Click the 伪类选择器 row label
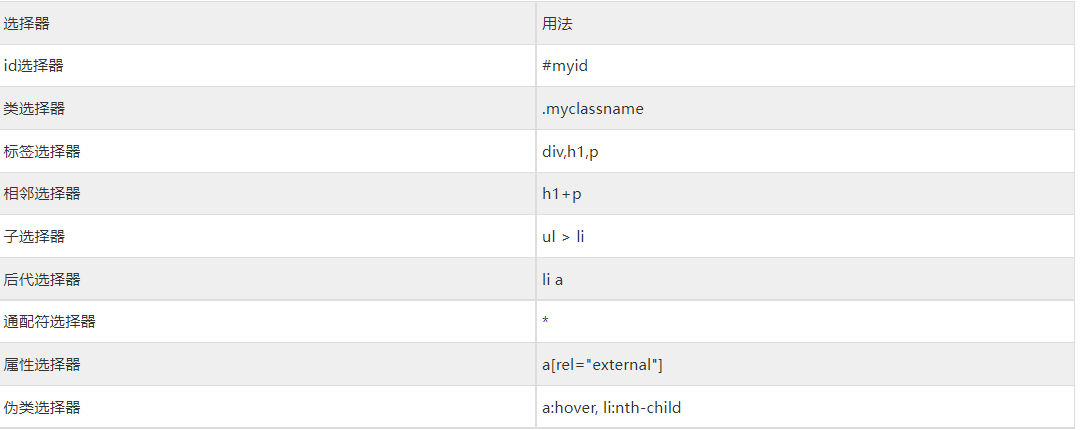Screen dimensions: 1082x430 click(x=42, y=408)
